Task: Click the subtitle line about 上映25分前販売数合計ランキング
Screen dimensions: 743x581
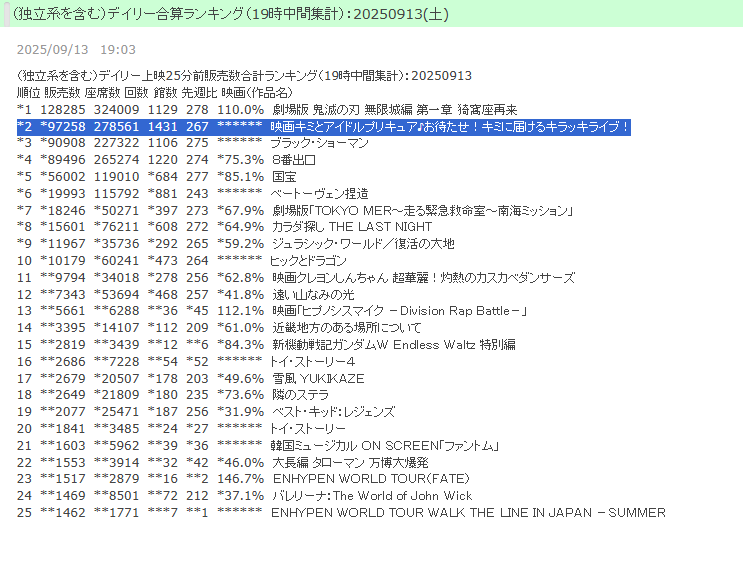Action: click(x=245, y=76)
